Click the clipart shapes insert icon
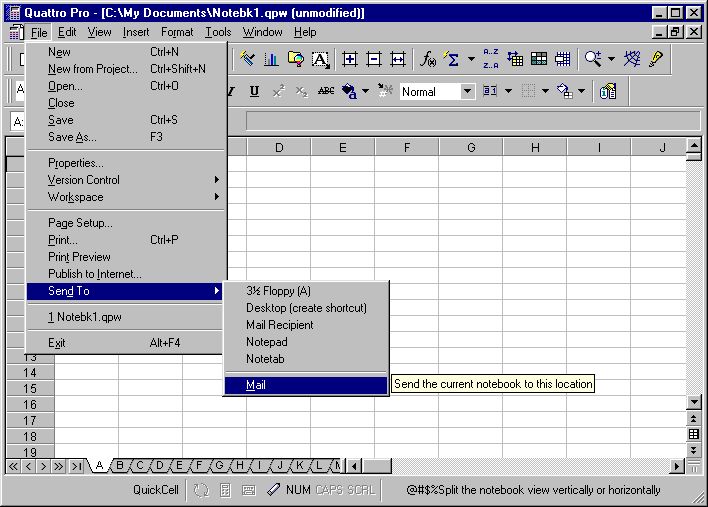708x507 pixels. [x=296, y=59]
